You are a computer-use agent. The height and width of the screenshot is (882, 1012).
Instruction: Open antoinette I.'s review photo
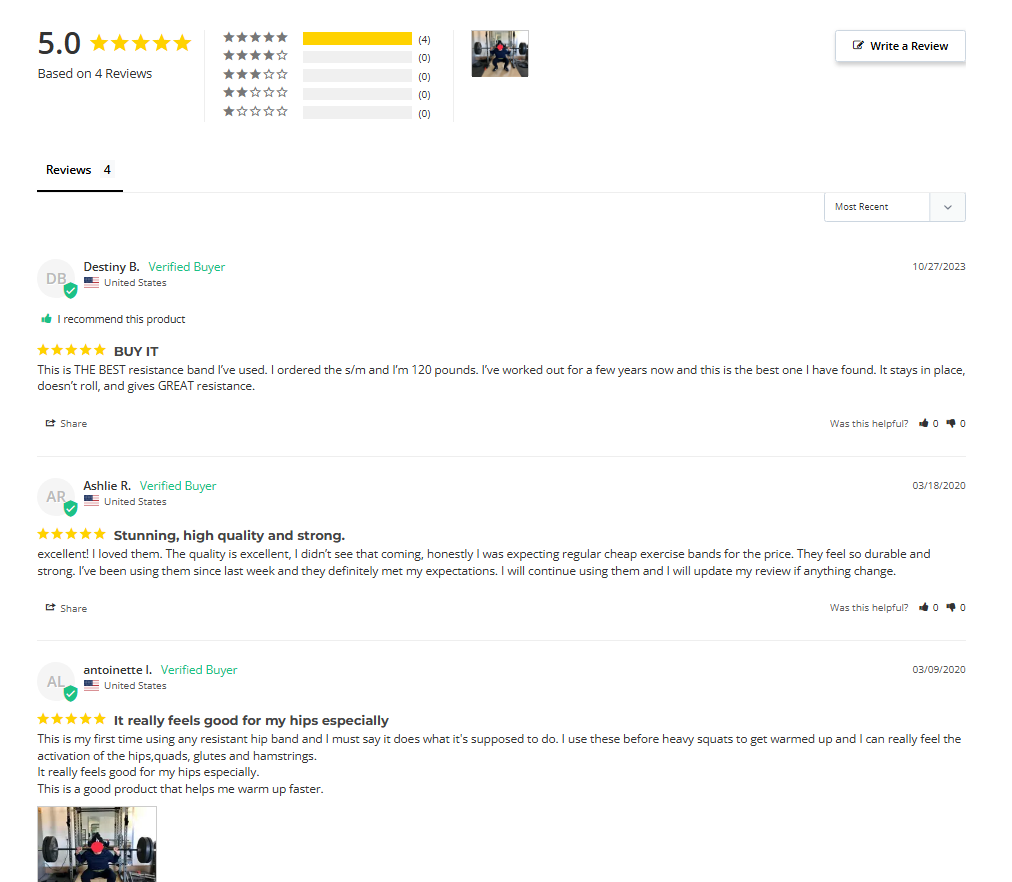pos(97,844)
